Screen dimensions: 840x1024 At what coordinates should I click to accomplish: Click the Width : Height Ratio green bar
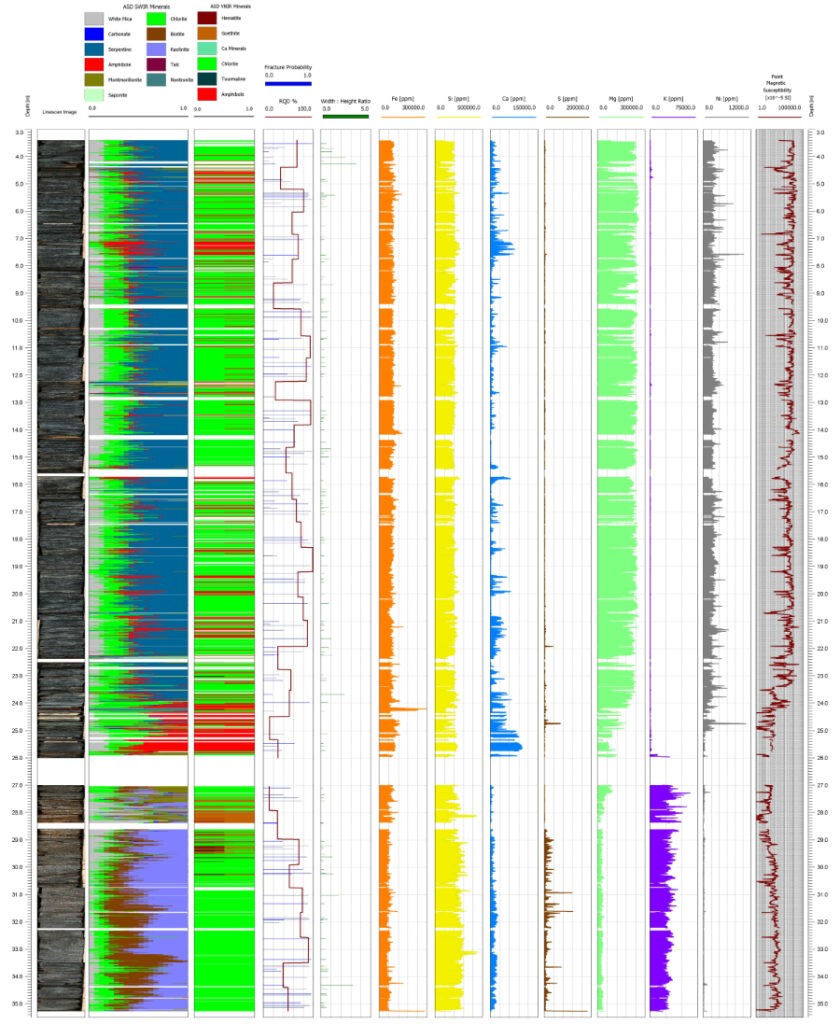[x=346, y=116]
